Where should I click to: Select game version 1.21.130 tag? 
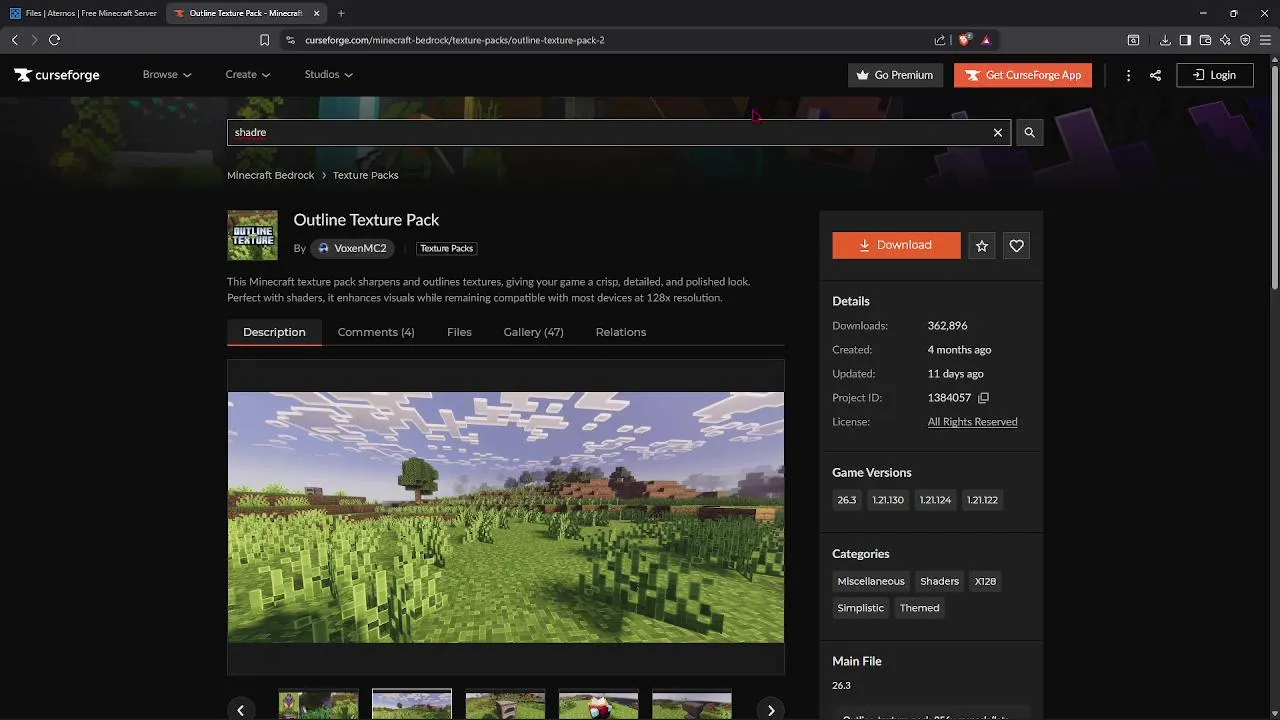pyautogui.click(x=888, y=500)
